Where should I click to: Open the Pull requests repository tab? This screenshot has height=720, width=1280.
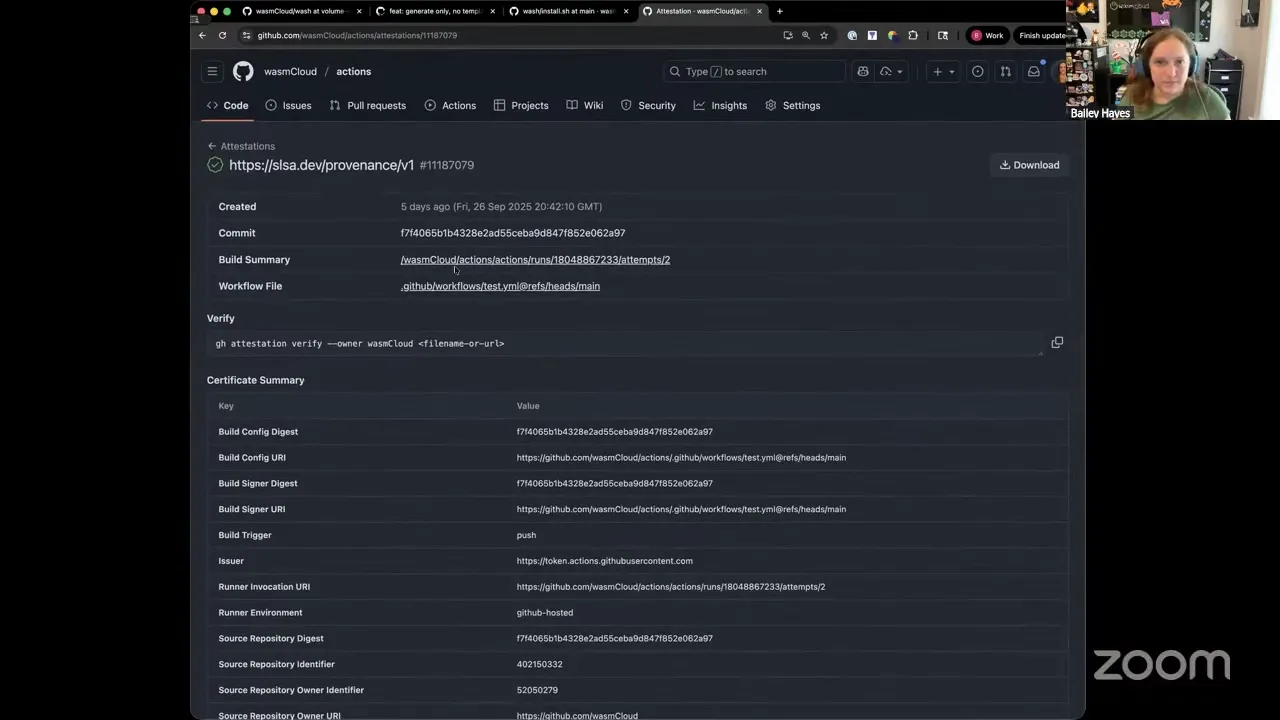(368, 105)
